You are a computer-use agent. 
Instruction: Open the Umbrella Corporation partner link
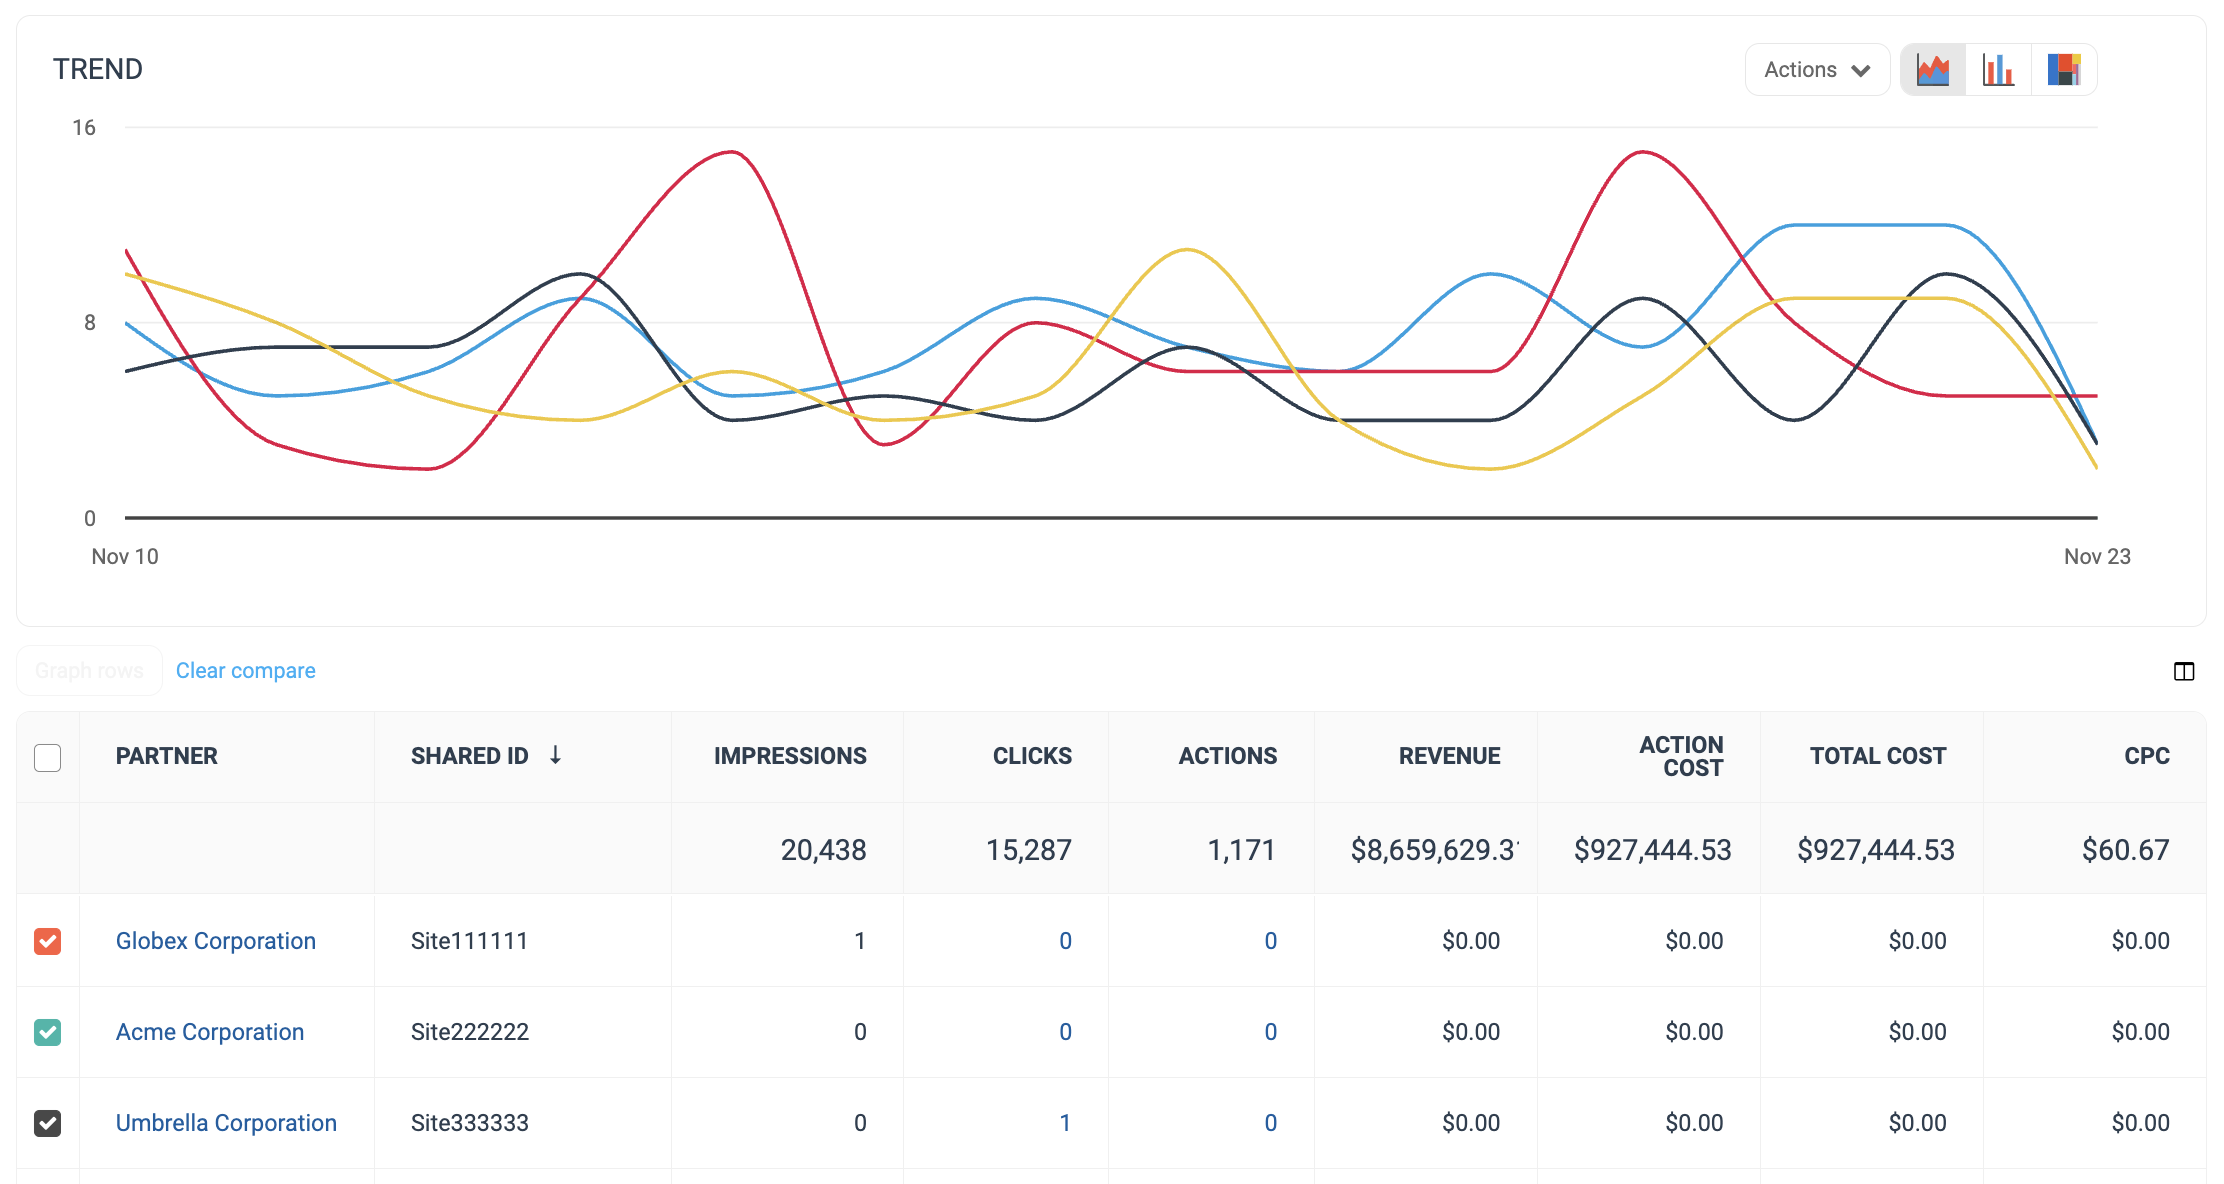[x=226, y=1123]
